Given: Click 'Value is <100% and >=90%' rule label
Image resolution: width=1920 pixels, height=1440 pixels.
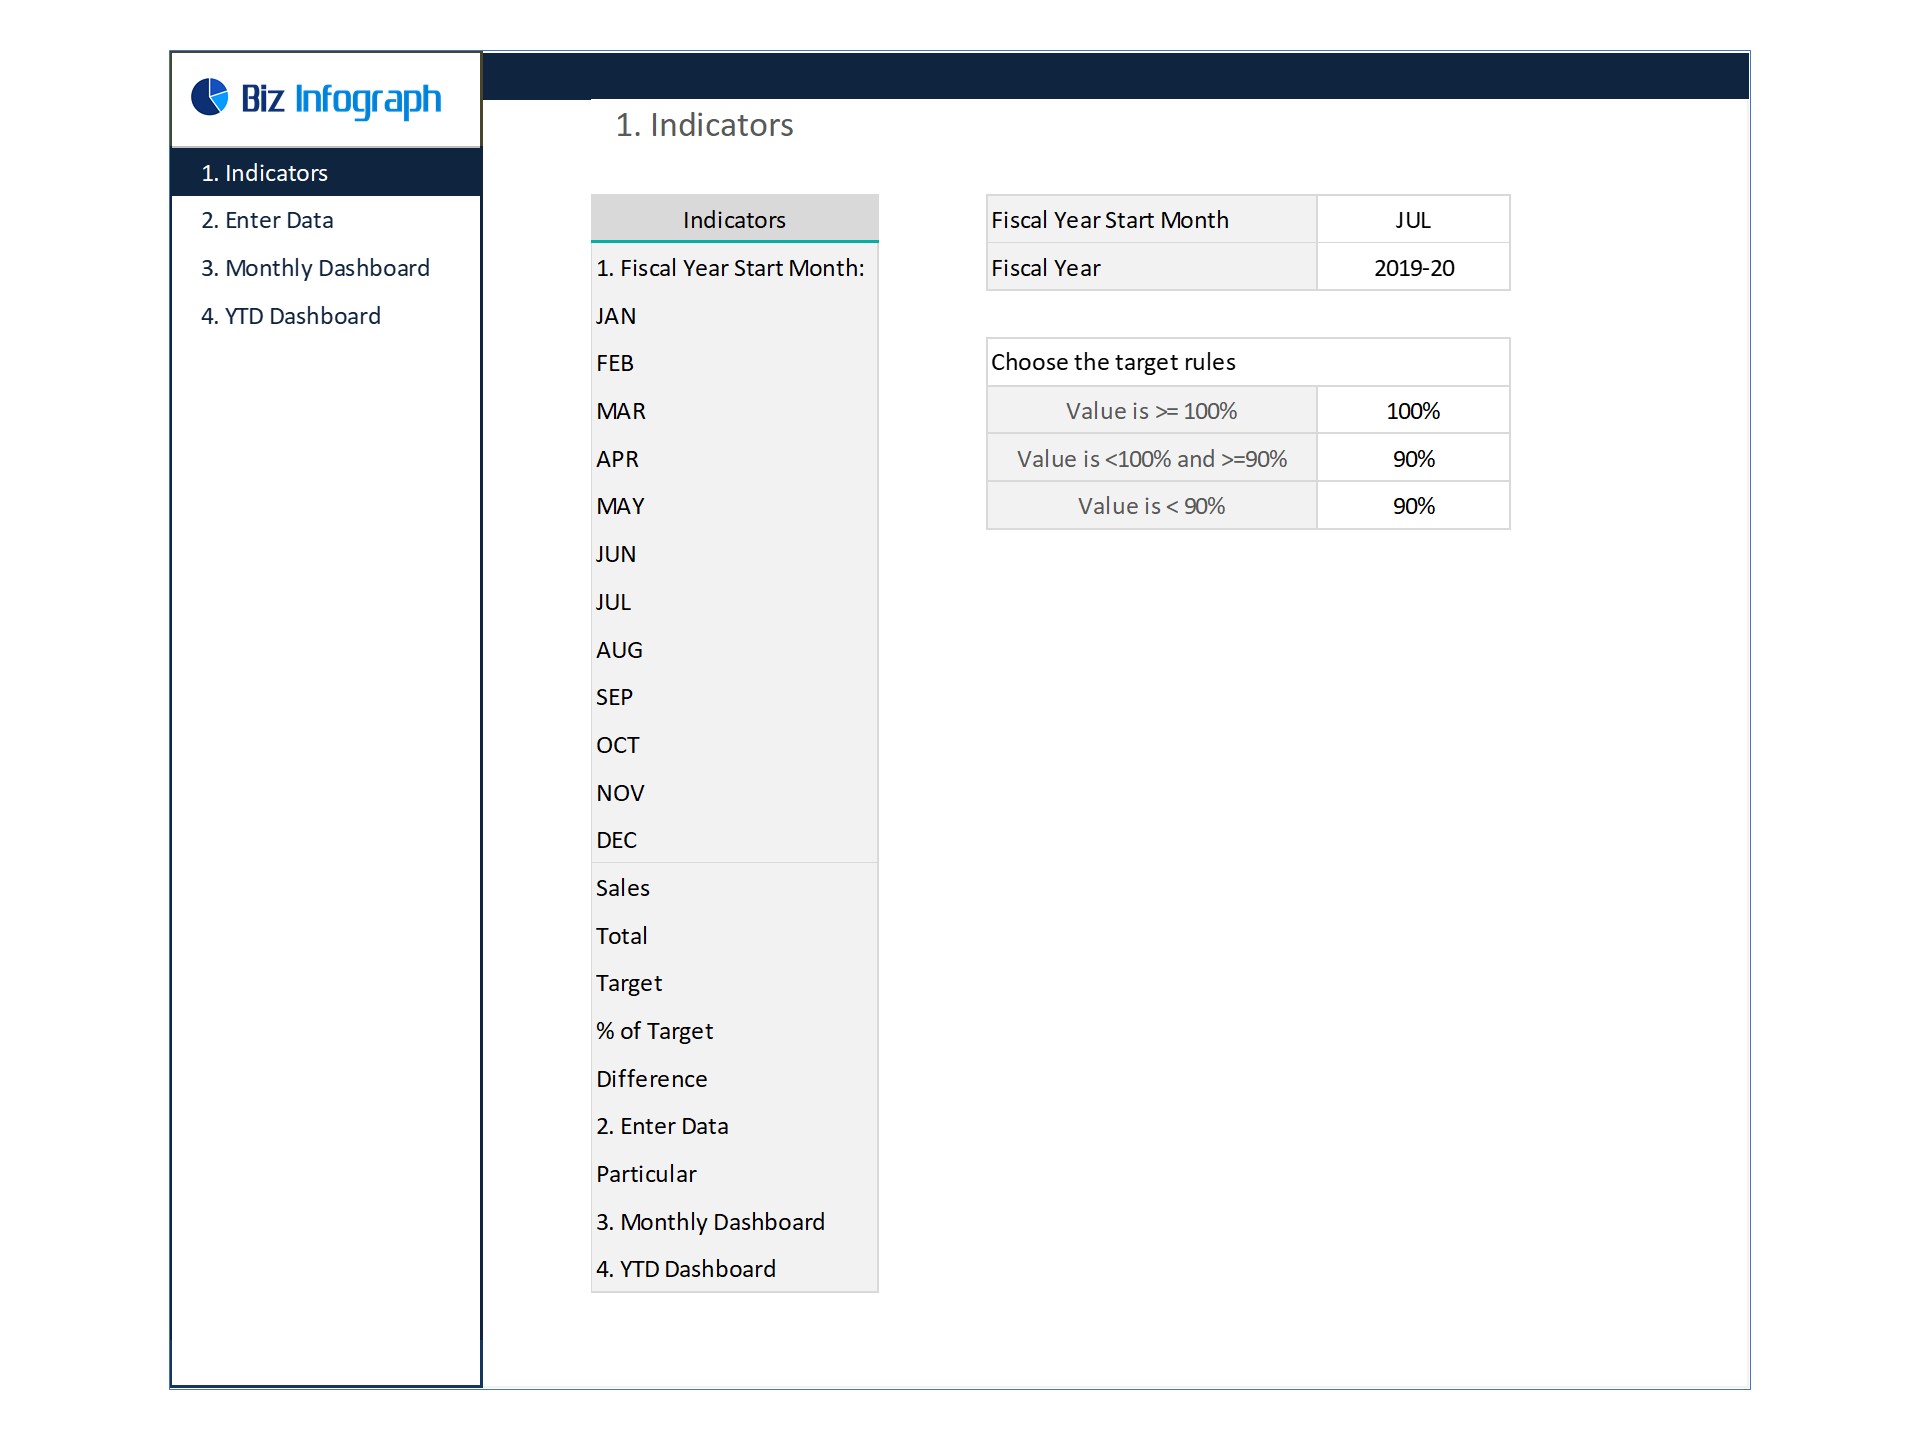Looking at the screenshot, I should (x=1152, y=459).
